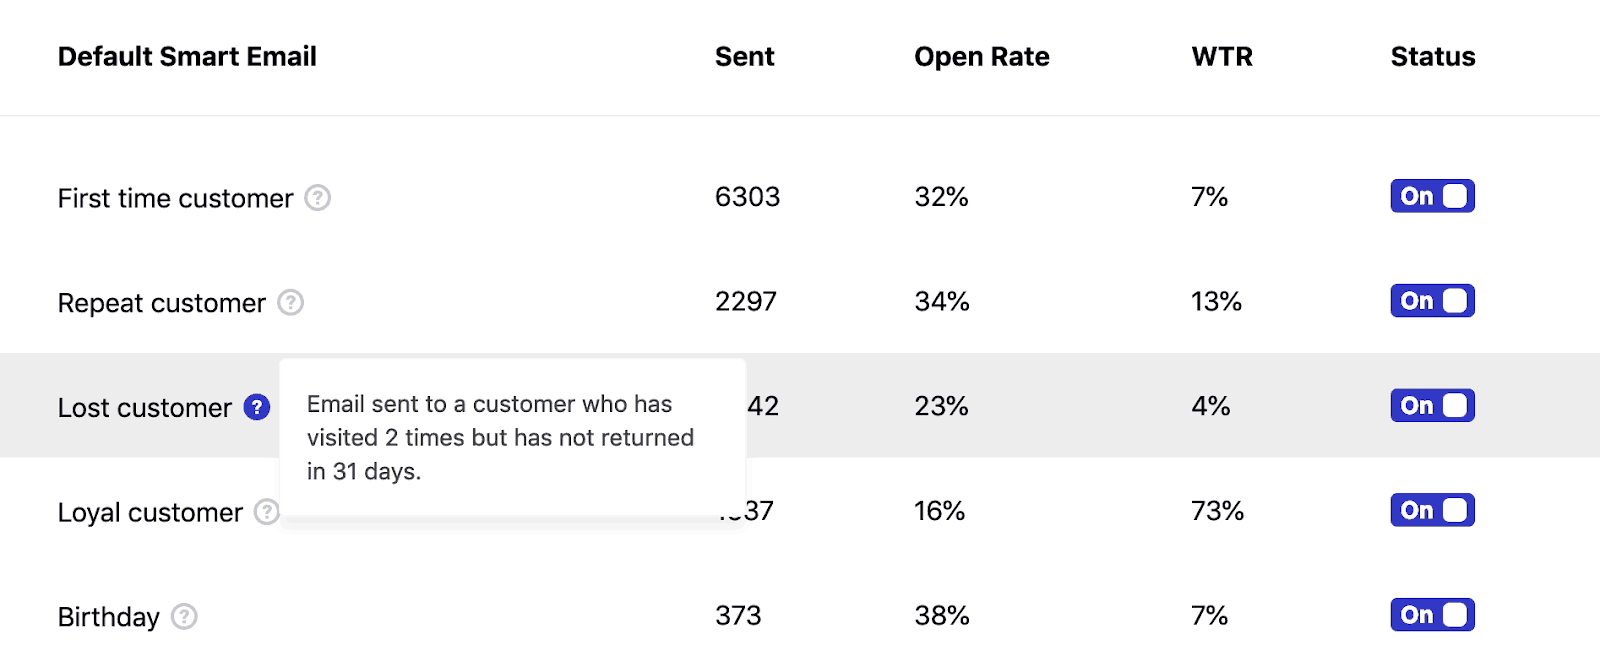Toggle off First time customer email status
The width and height of the screenshot is (1600, 667).
click(x=1432, y=196)
